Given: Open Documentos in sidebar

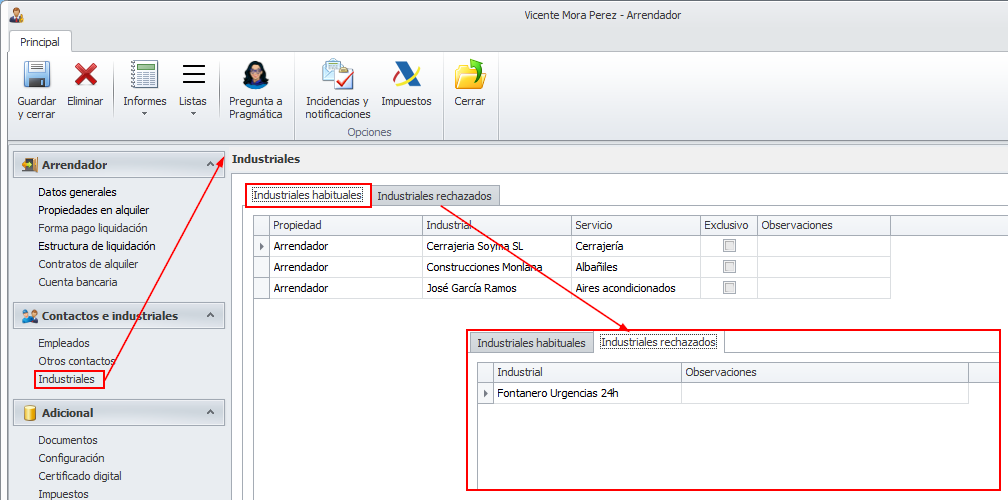Looking at the screenshot, I should click(68, 440).
